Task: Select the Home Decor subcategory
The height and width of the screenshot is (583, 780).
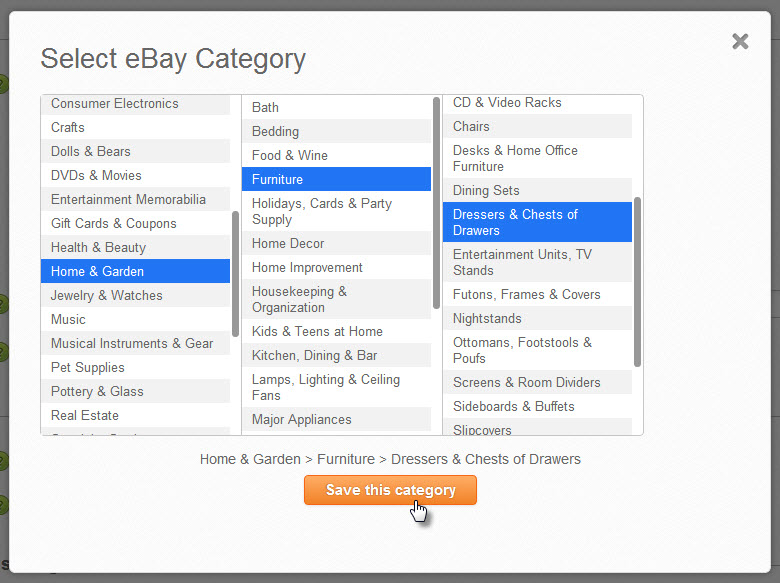Action: tap(288, 244)
